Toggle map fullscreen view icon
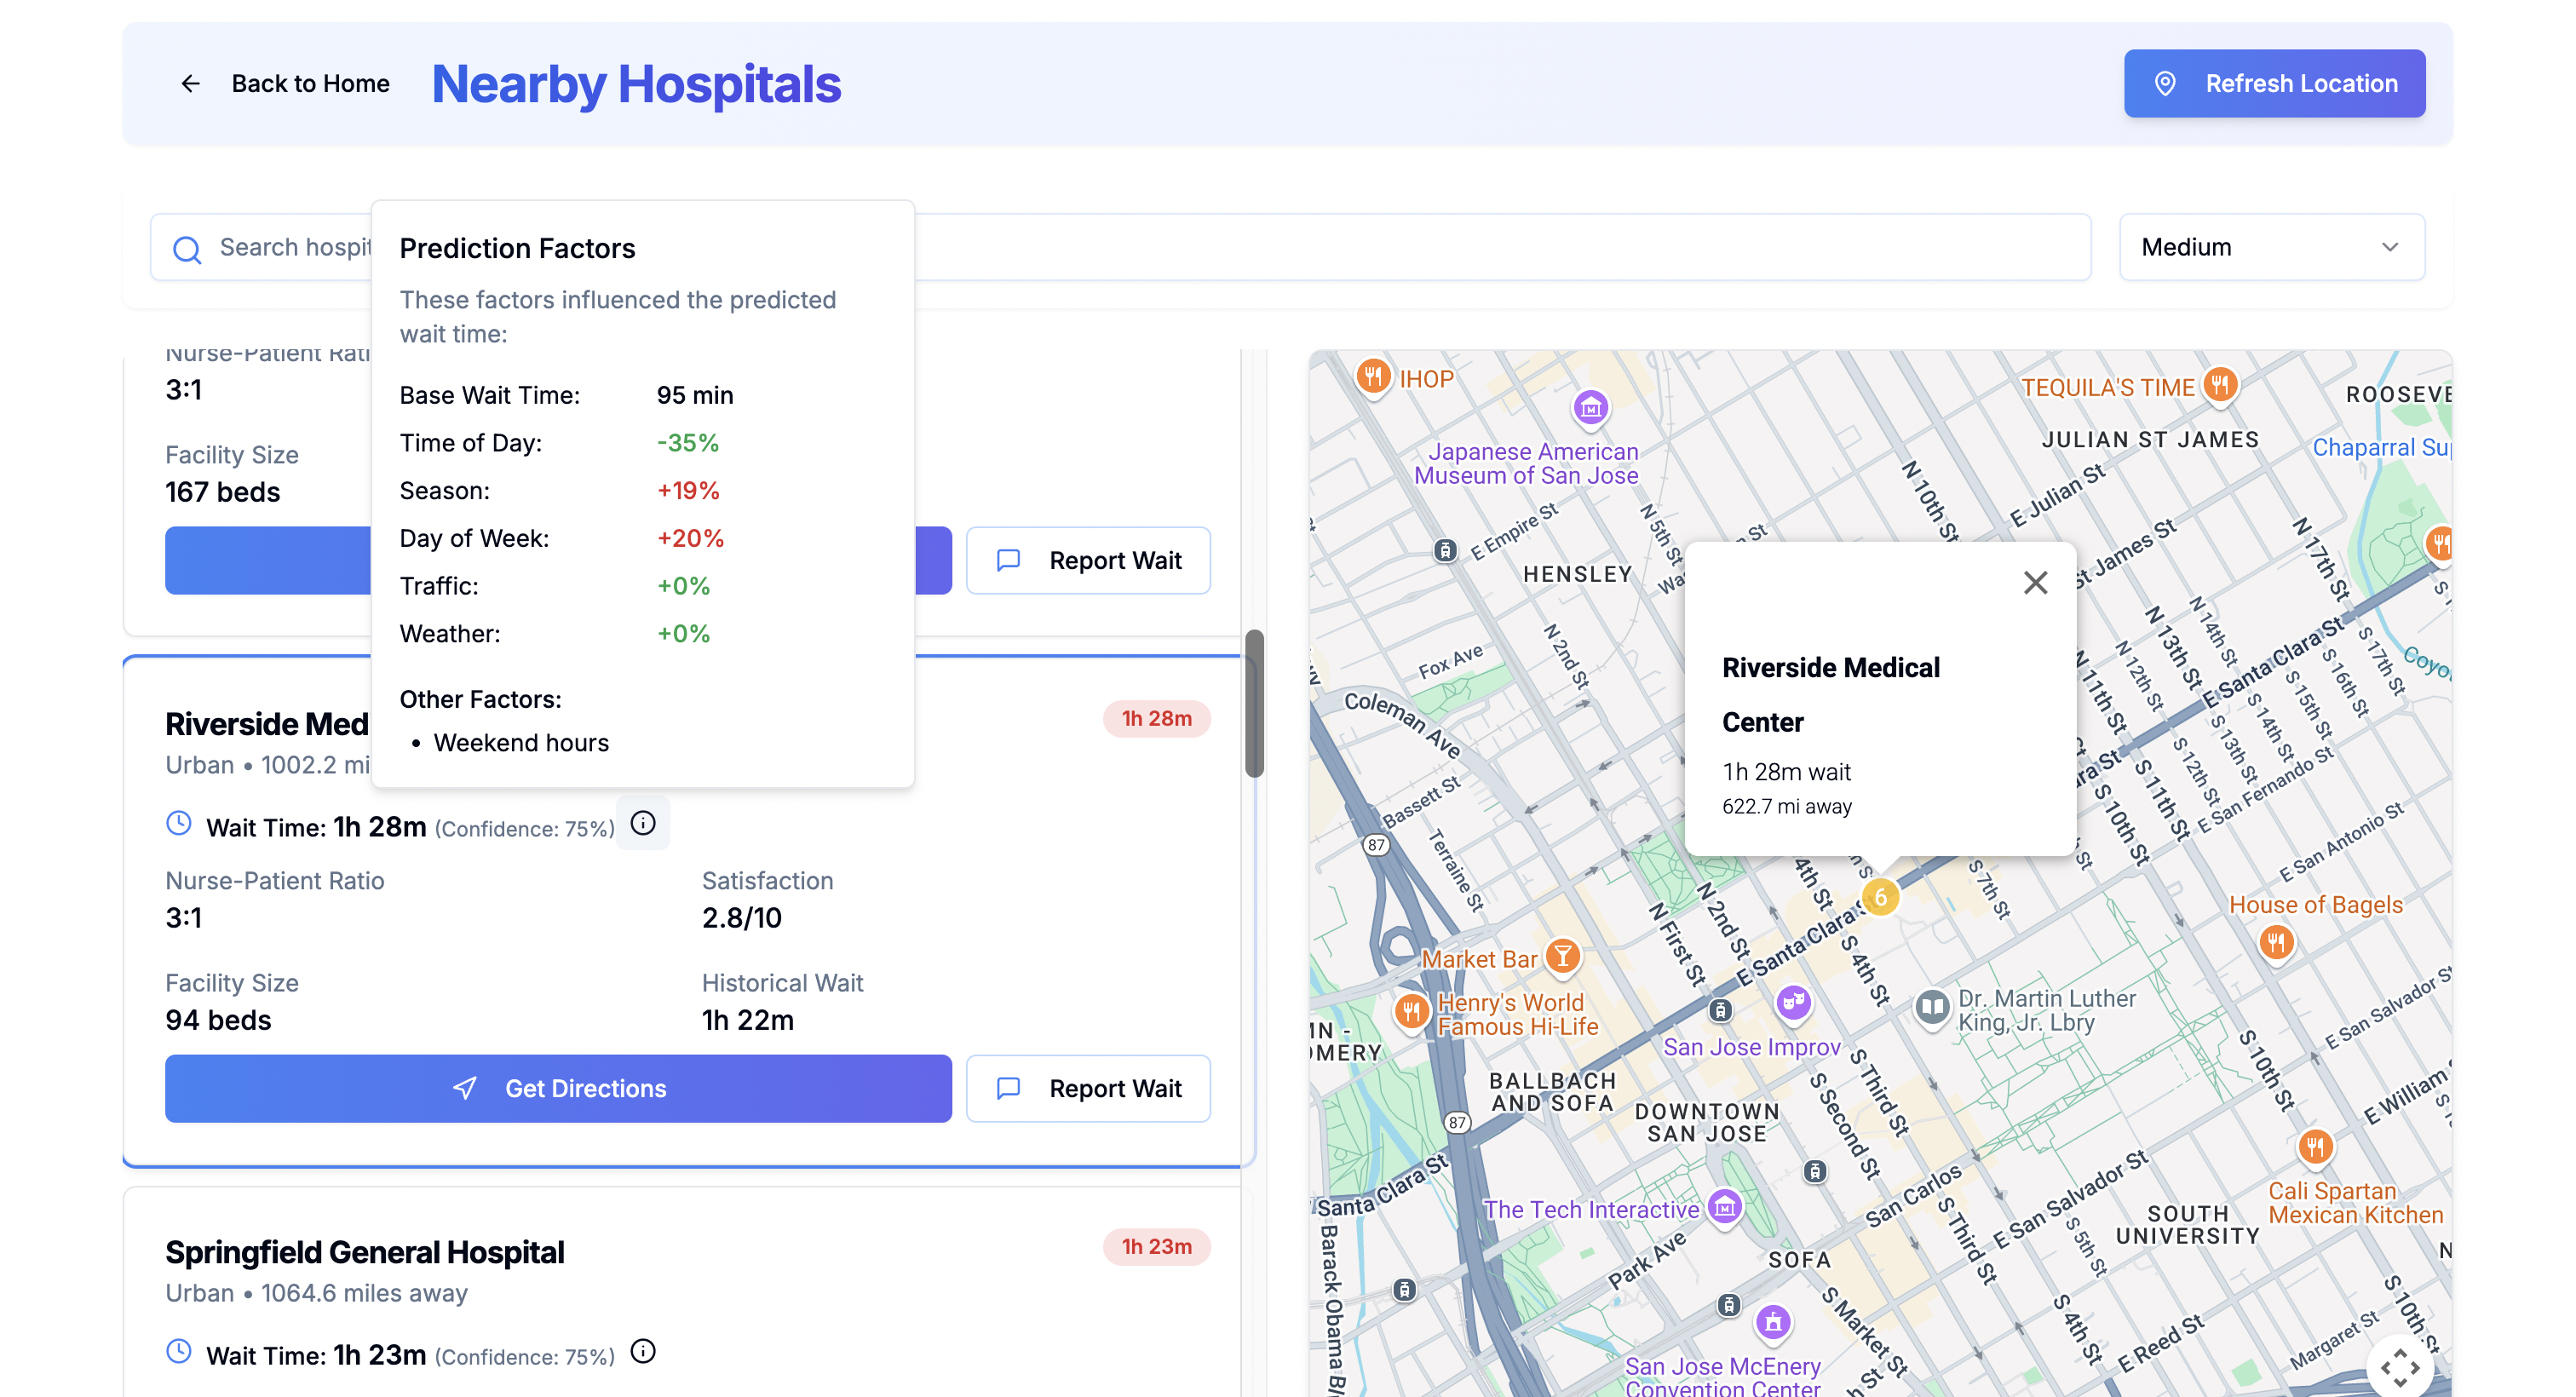The image size is (2576, 1397). point(2400,1367)
